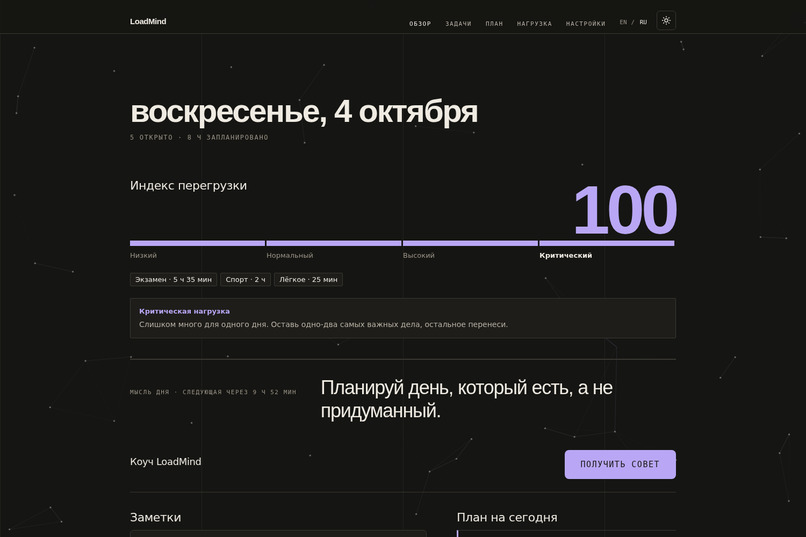Viewport: 806px width, 537px height.
Task: Open the НАСТРОЙКИ nav item
Action: pyautogui.click(x=585, y=24)
